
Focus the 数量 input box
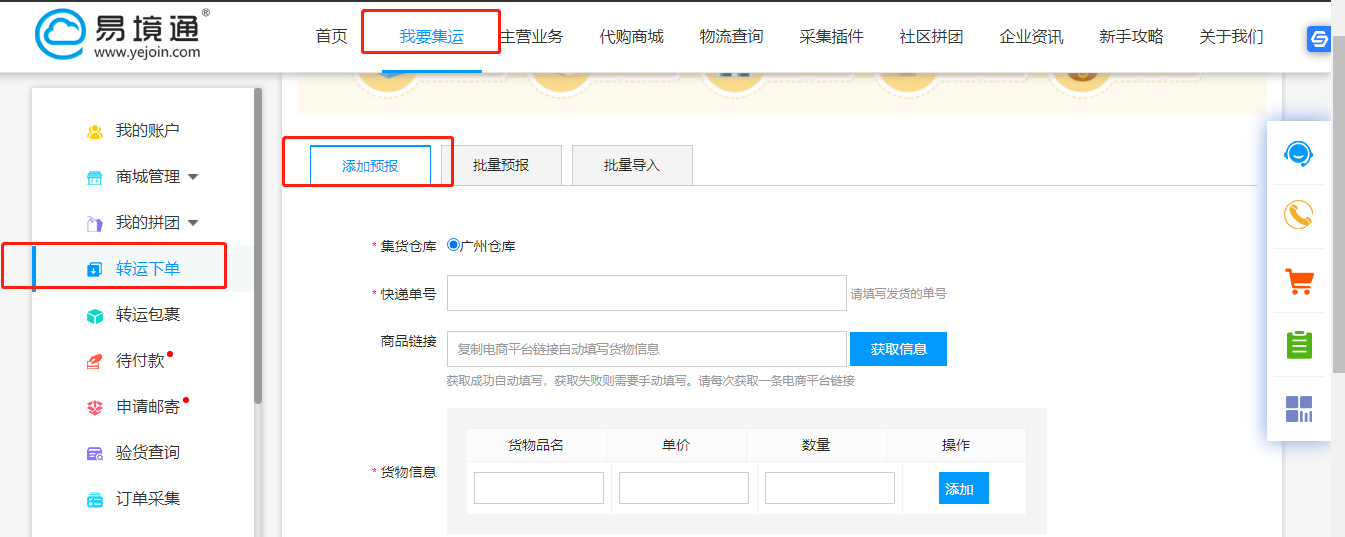[x=830, y=488]
